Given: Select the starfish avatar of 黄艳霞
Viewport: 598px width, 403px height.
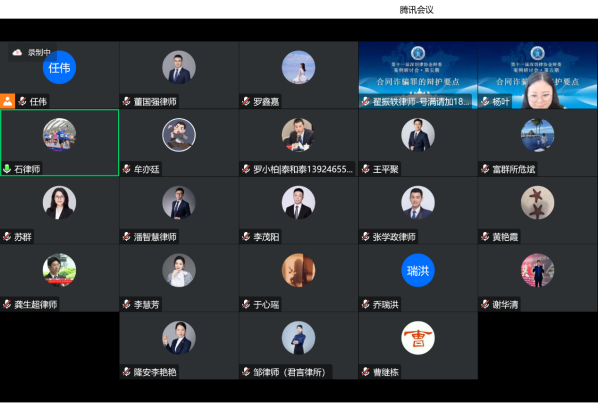Looking at the screenshot, I should coord(537,202).
